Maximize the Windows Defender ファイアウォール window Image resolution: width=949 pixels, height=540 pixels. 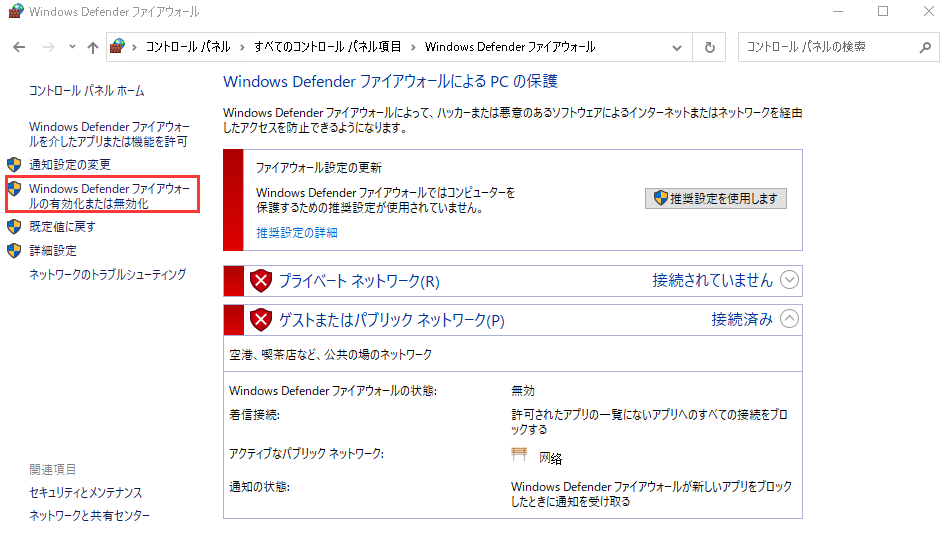coord(883,12)
